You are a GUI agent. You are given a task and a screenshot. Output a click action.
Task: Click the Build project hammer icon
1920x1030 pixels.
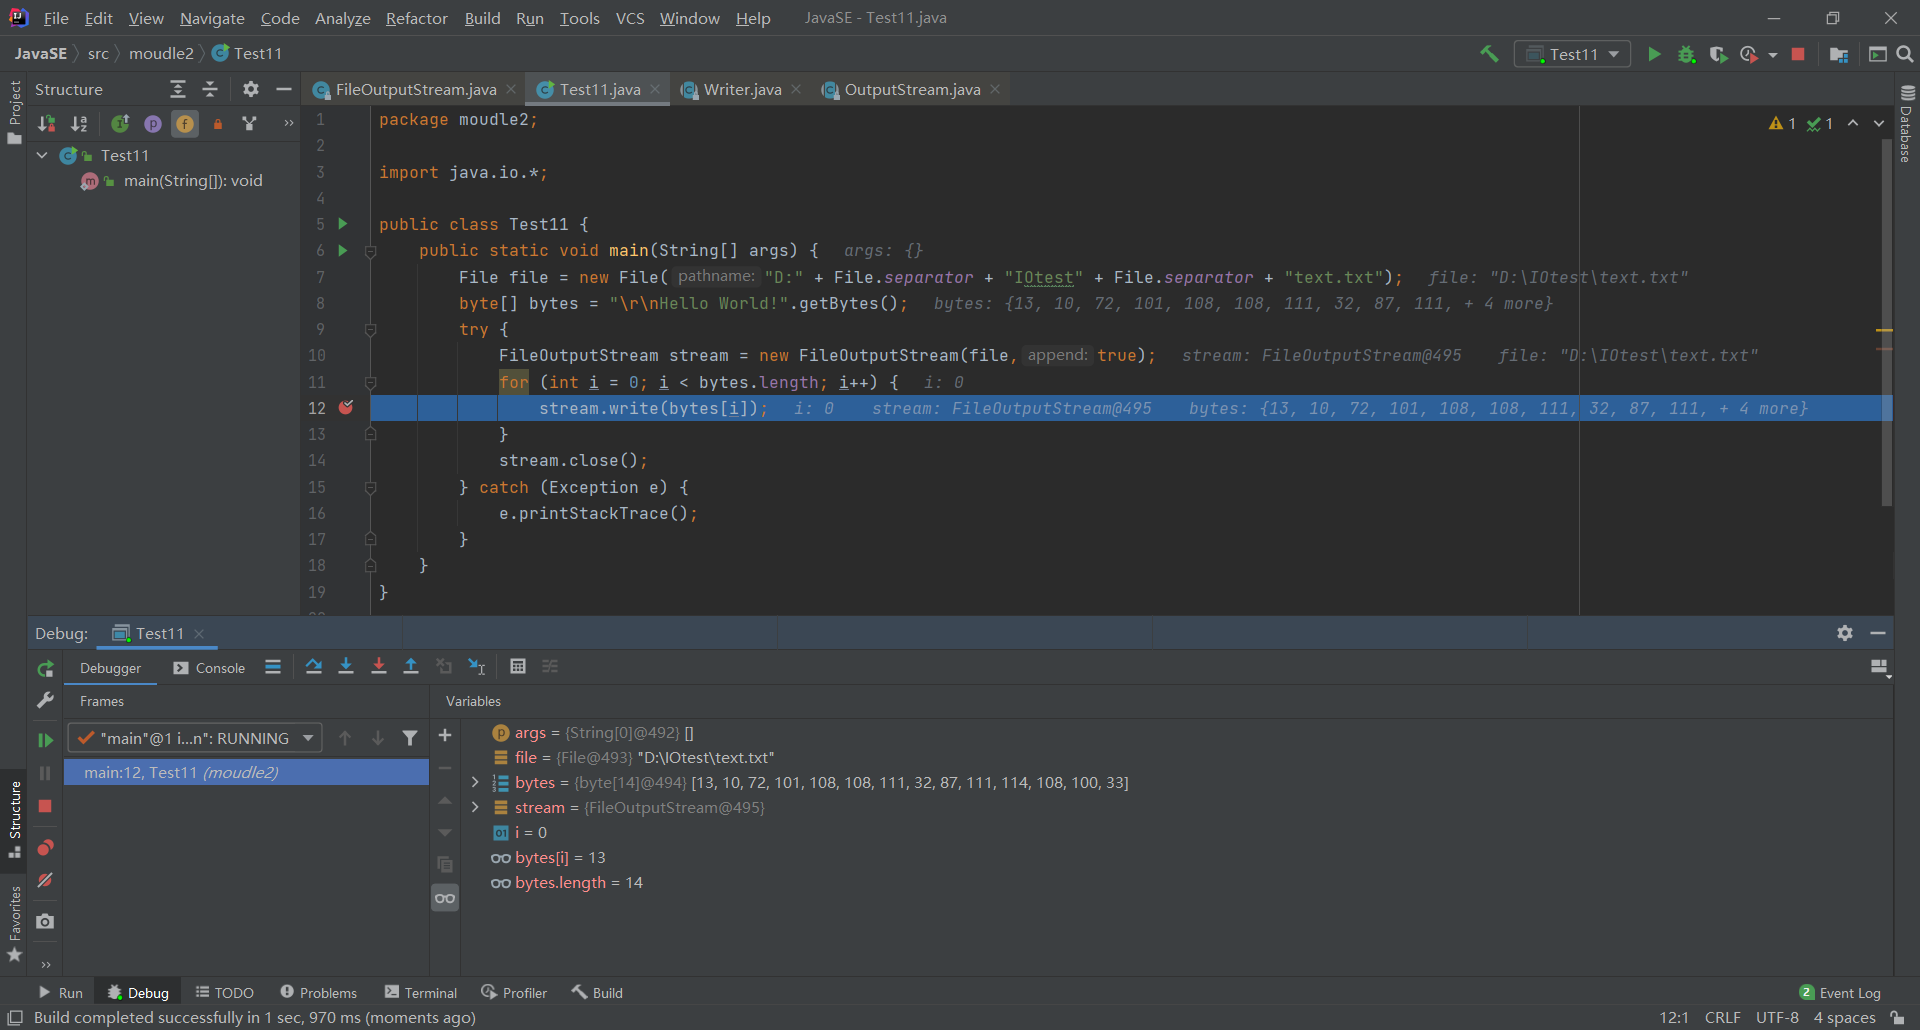click(x=1490, y=54)
